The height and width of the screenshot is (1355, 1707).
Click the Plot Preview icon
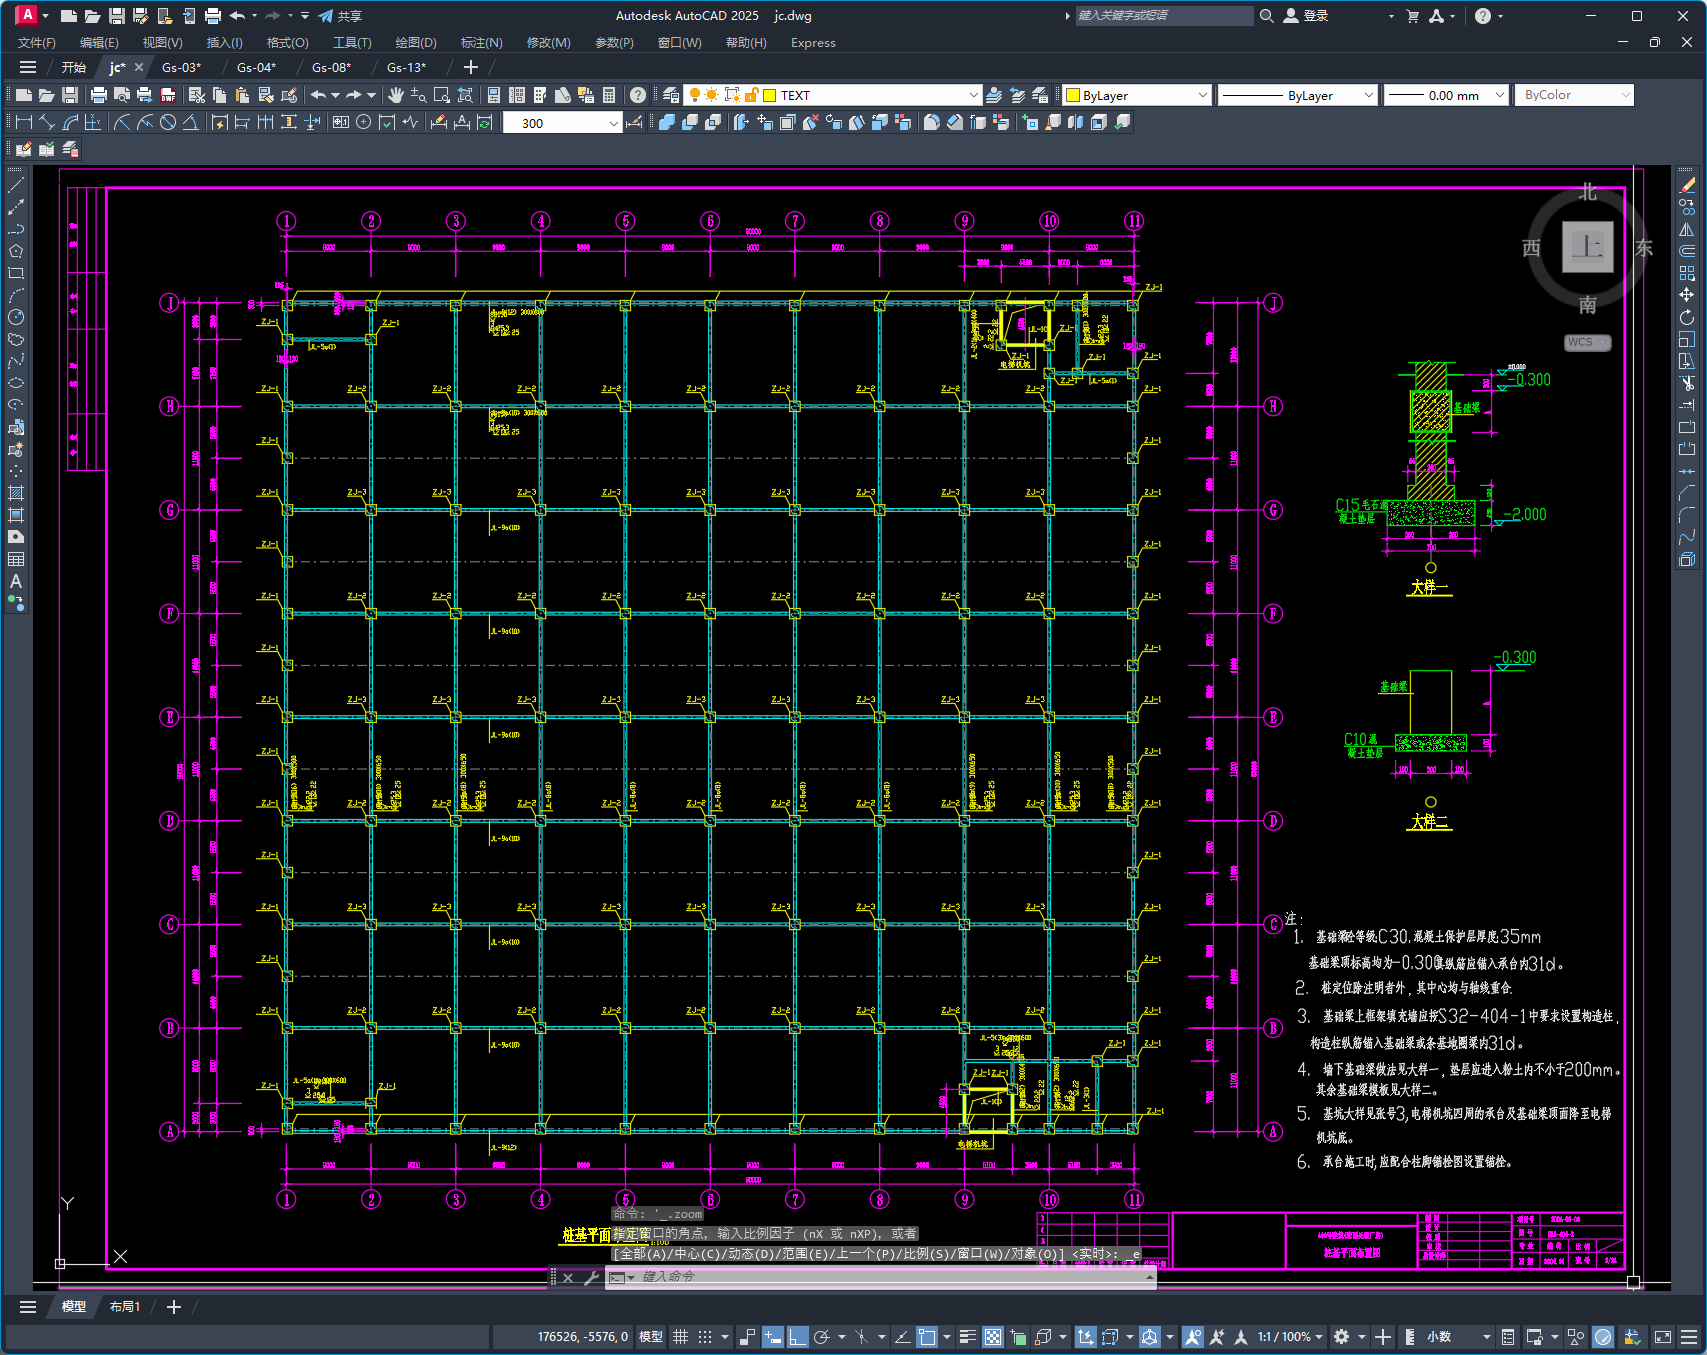click(122, 95)
